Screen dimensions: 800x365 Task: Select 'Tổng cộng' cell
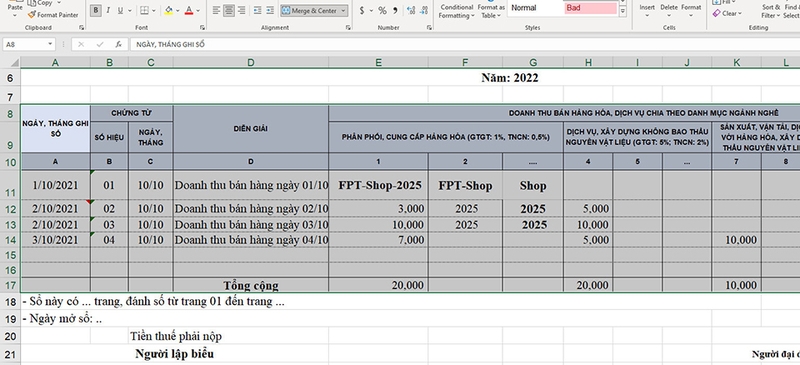point(251,285)
